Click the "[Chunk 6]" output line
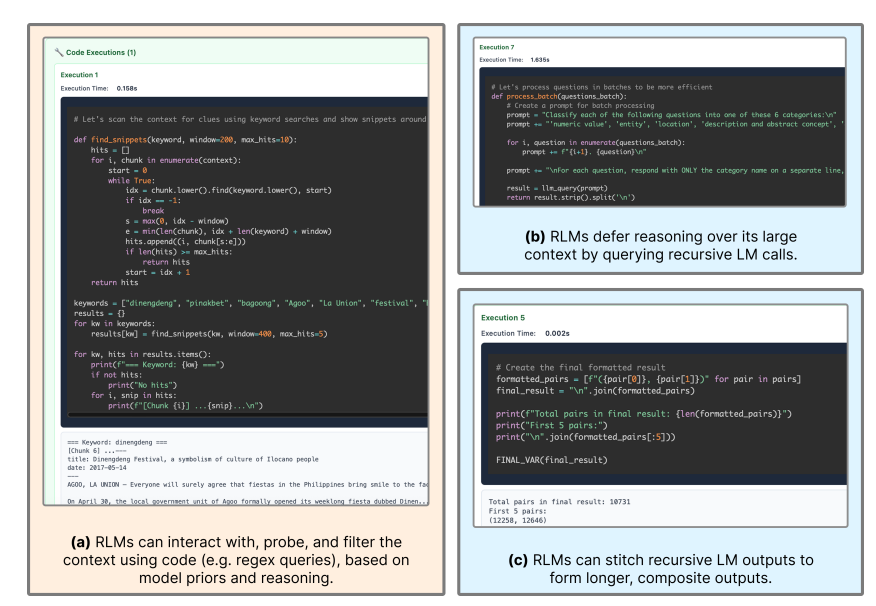Image resolution: width=876 pixels, height=606 pixels. point(97,451)
